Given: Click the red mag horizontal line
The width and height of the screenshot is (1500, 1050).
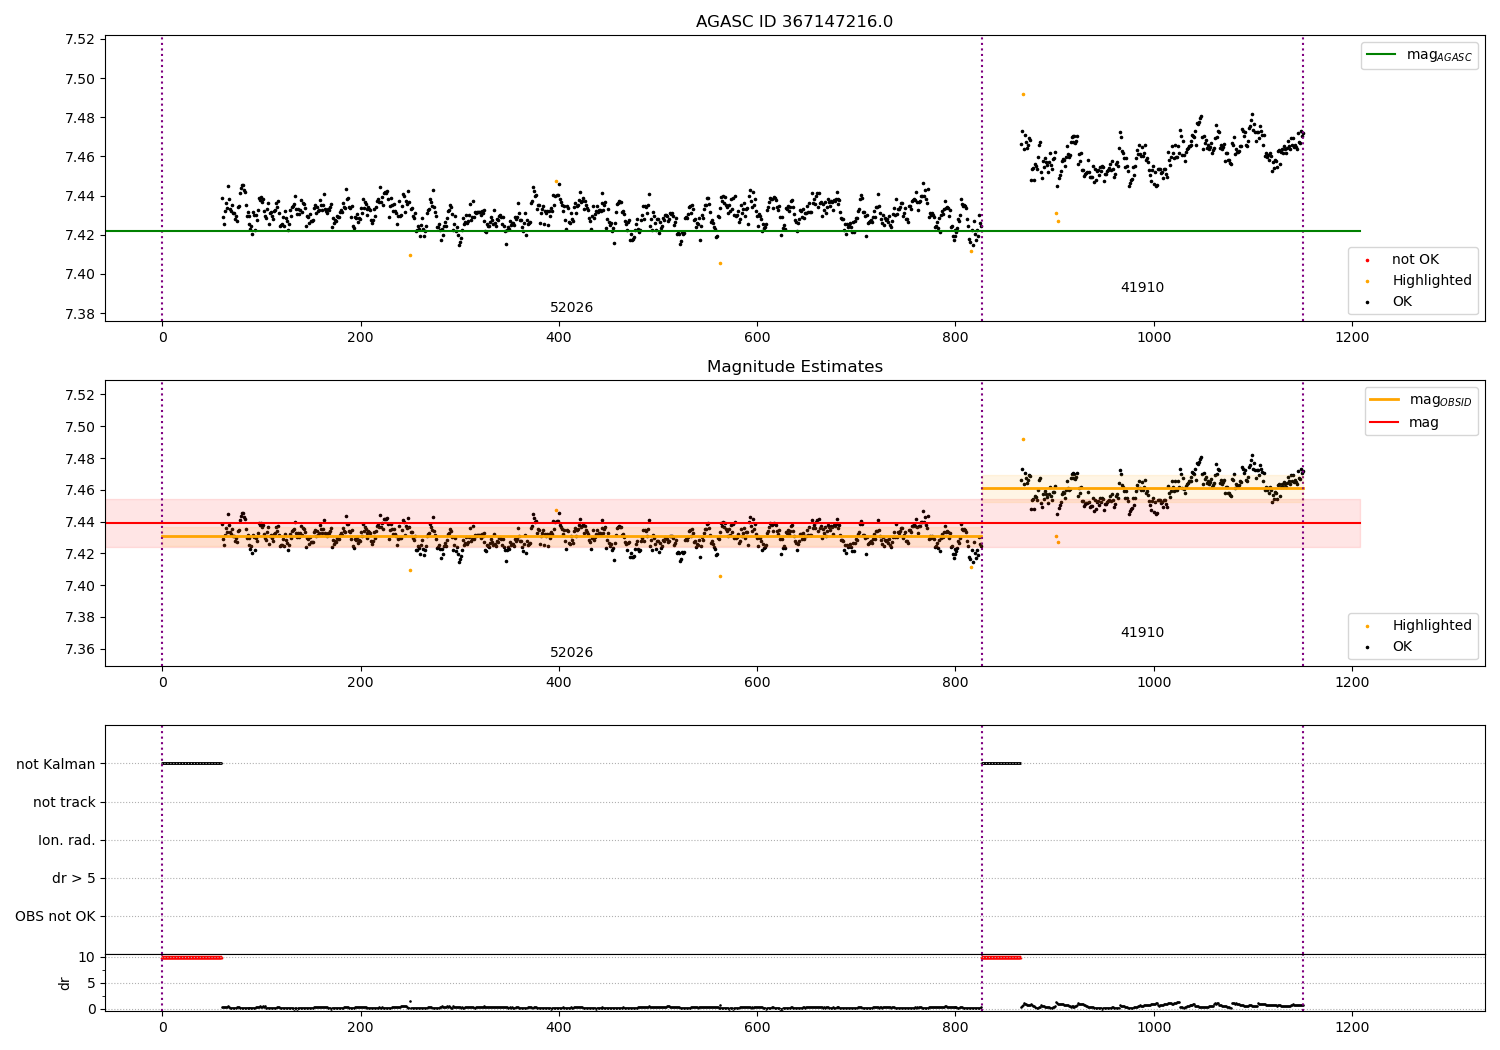Looking at the screenshot, I should pyautogui.click(x=732, y=523).
